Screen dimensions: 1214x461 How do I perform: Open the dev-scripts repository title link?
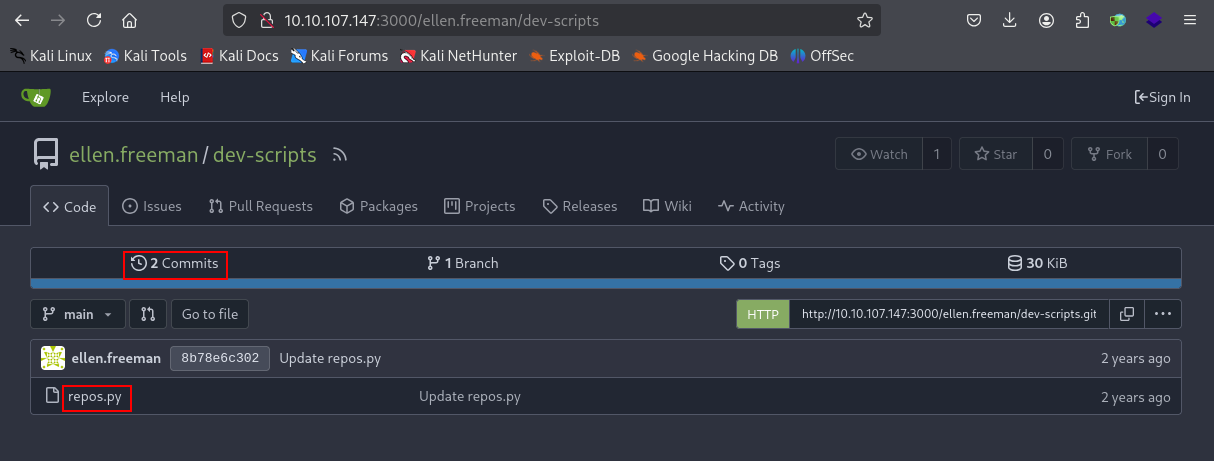pyautogui.click(x=264, y=155)
